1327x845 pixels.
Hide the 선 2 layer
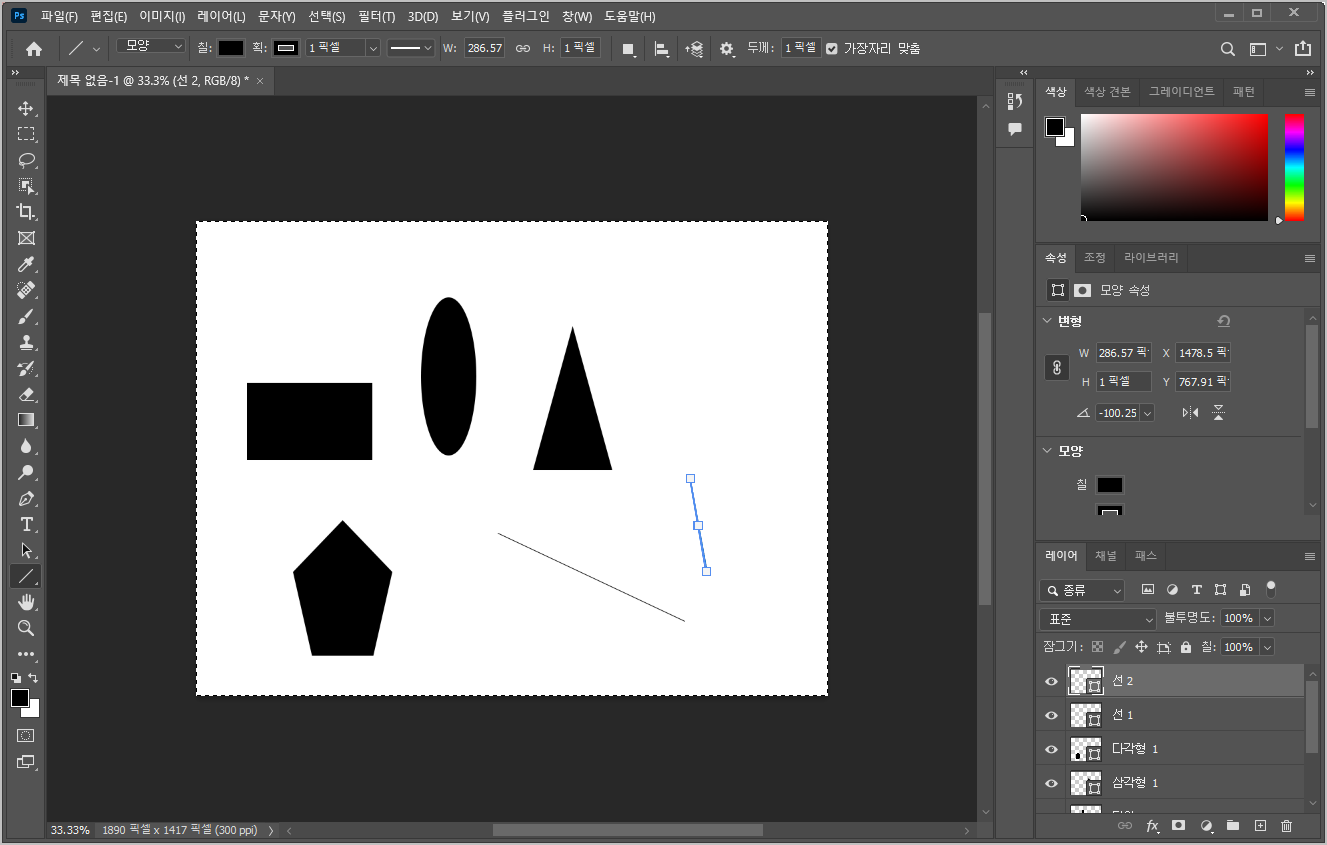coord(1051,681)
